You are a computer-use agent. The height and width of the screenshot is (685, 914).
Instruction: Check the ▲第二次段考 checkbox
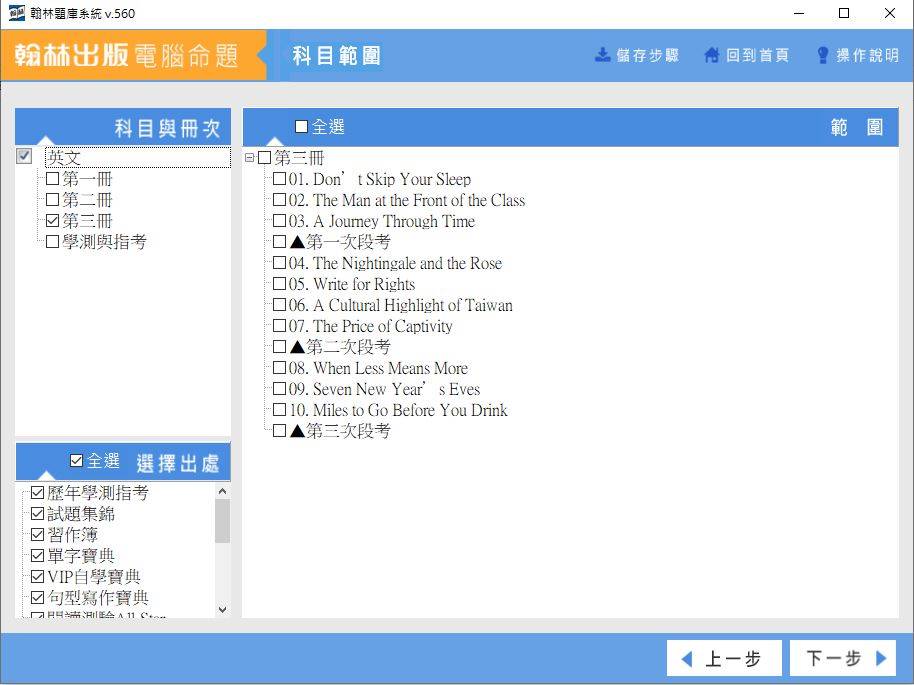[280, 346]
